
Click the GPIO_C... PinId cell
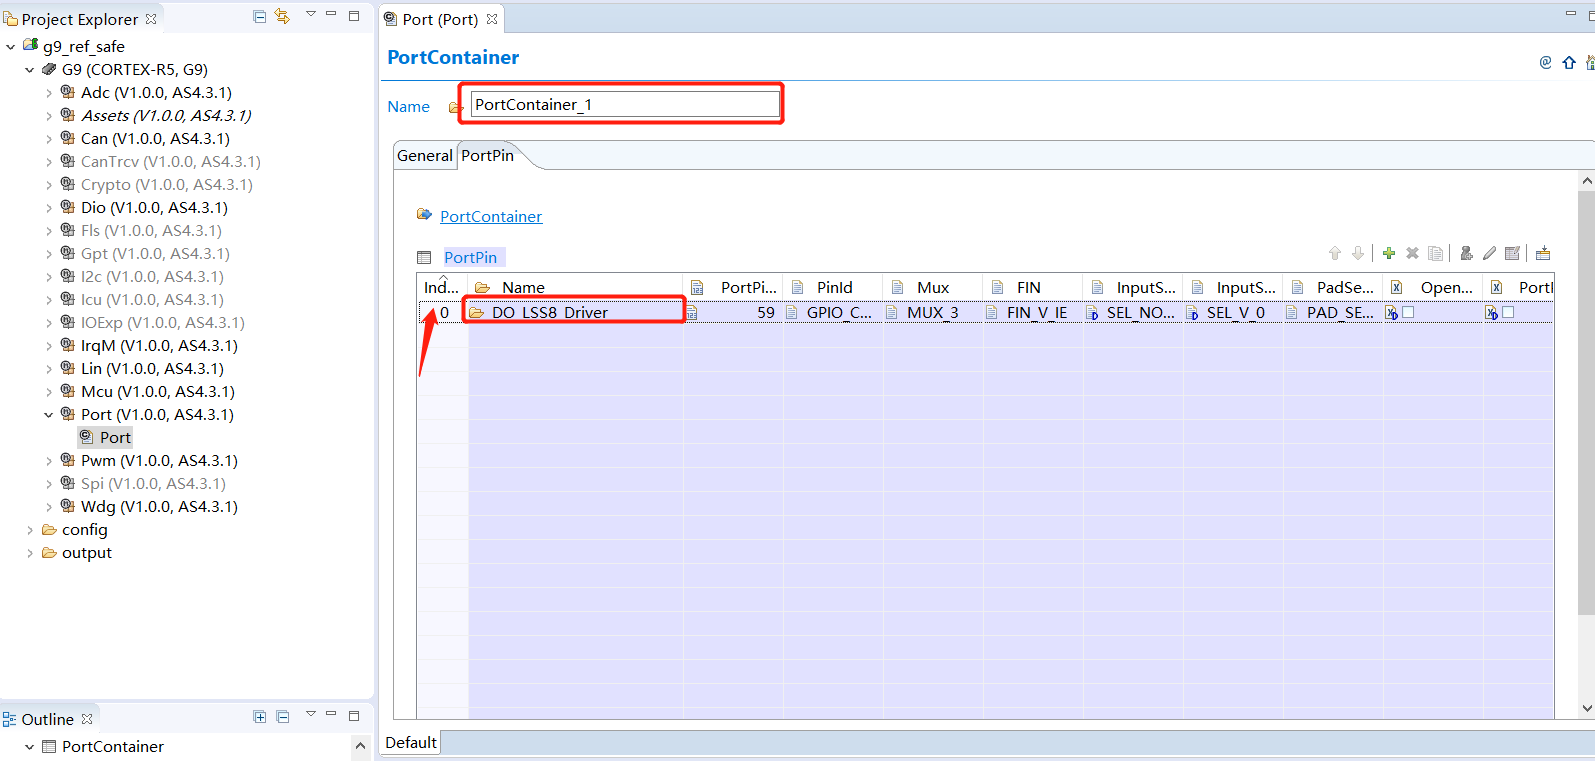click(x=833, y=312)
